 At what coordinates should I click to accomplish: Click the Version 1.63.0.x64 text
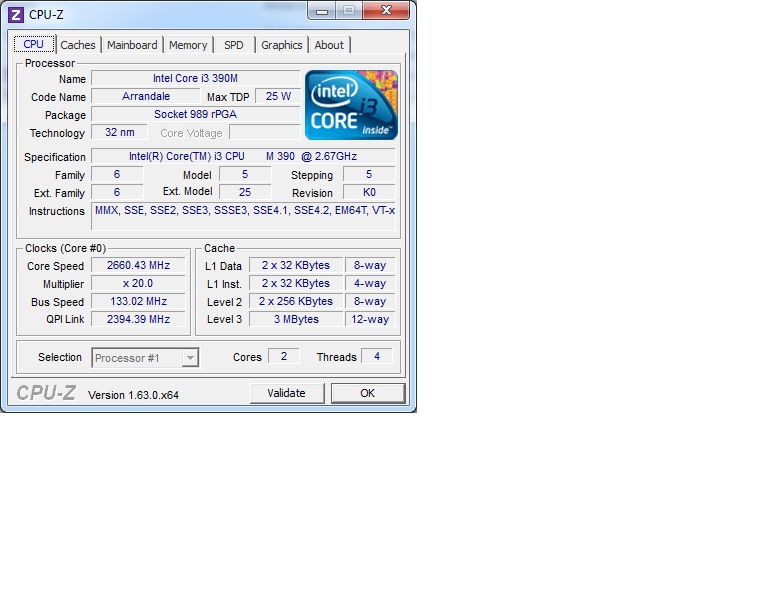(133, 395)
